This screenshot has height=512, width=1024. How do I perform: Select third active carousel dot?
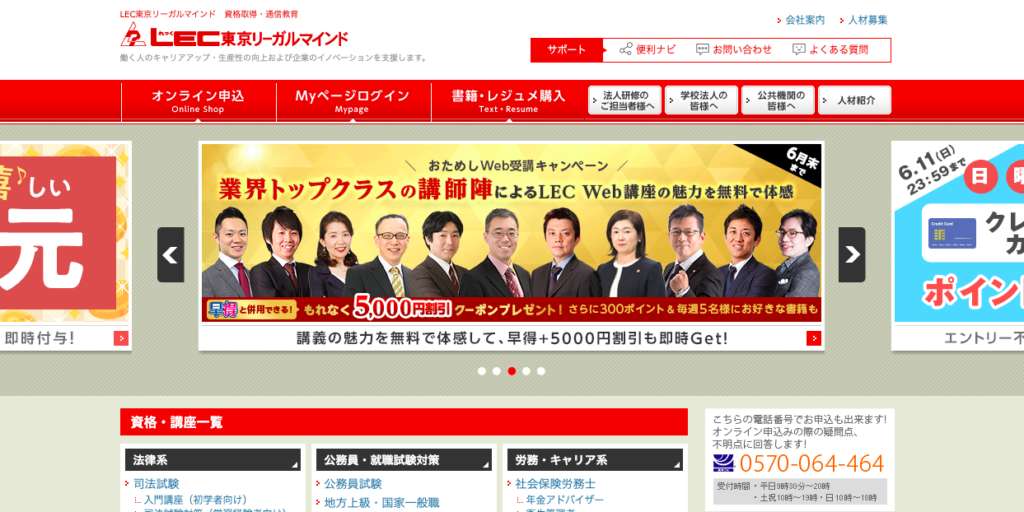512,371
